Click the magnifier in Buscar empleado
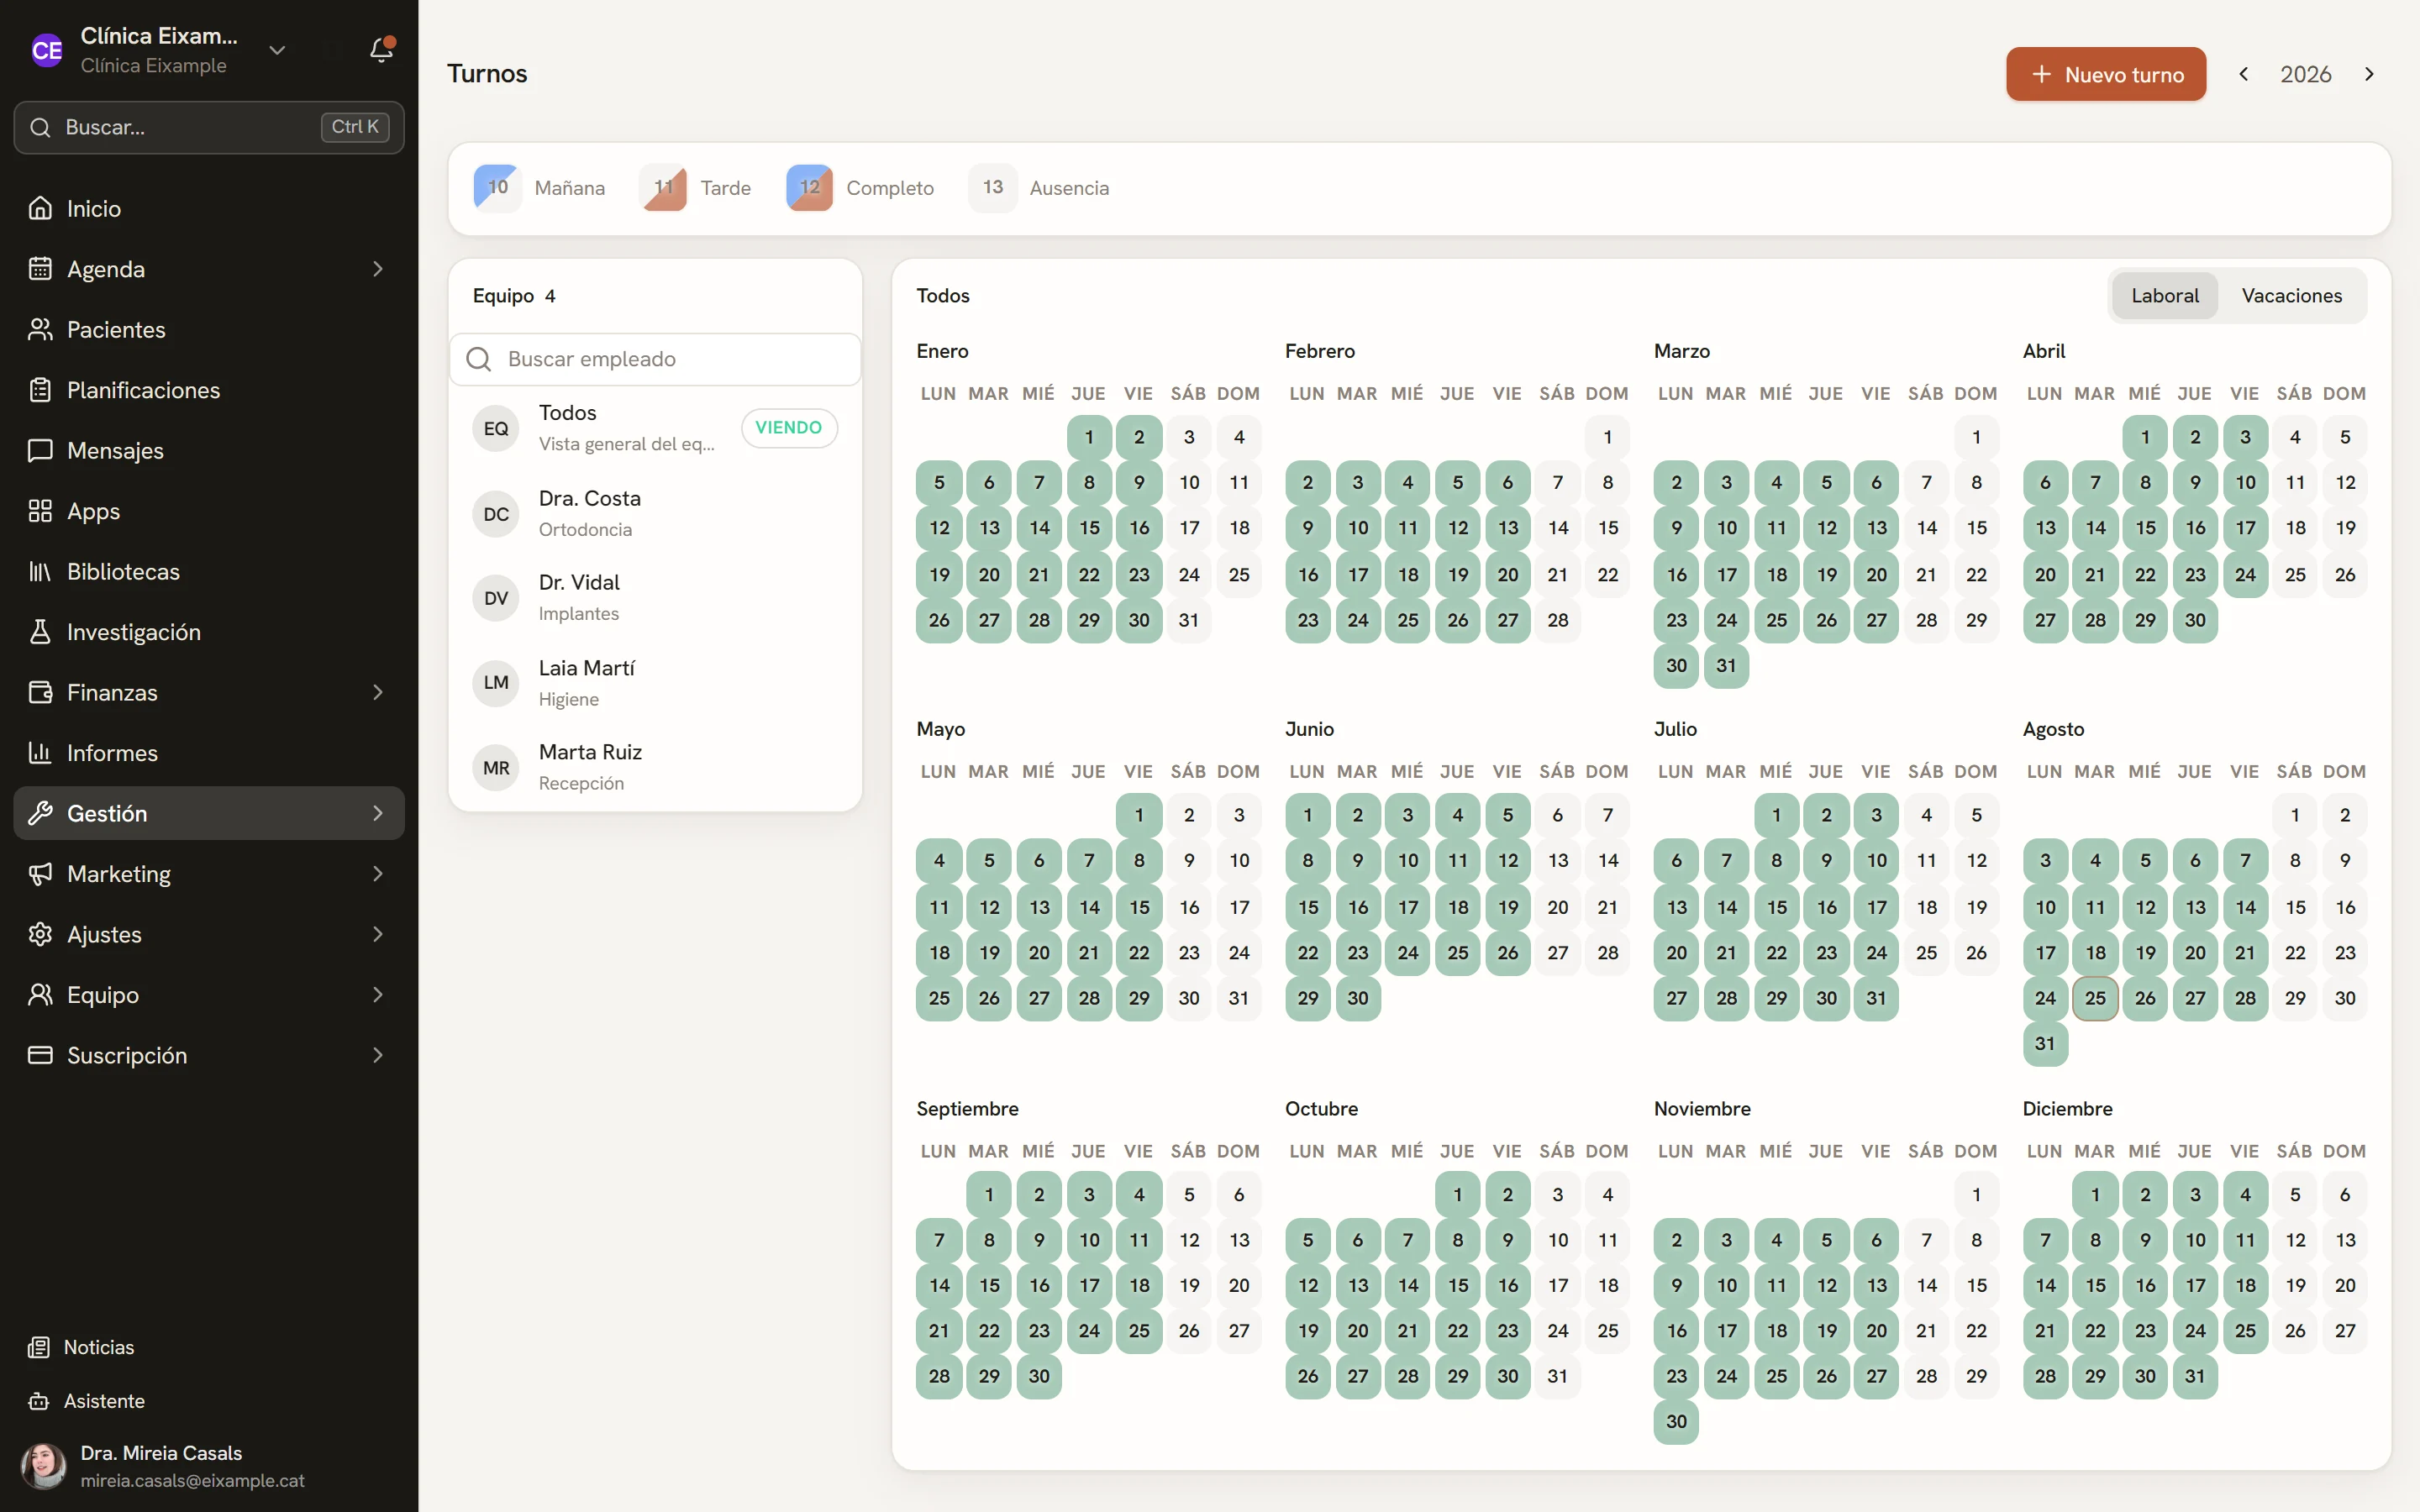Viewport: 2420px width, 1512px height. click(x=479, y=359)
